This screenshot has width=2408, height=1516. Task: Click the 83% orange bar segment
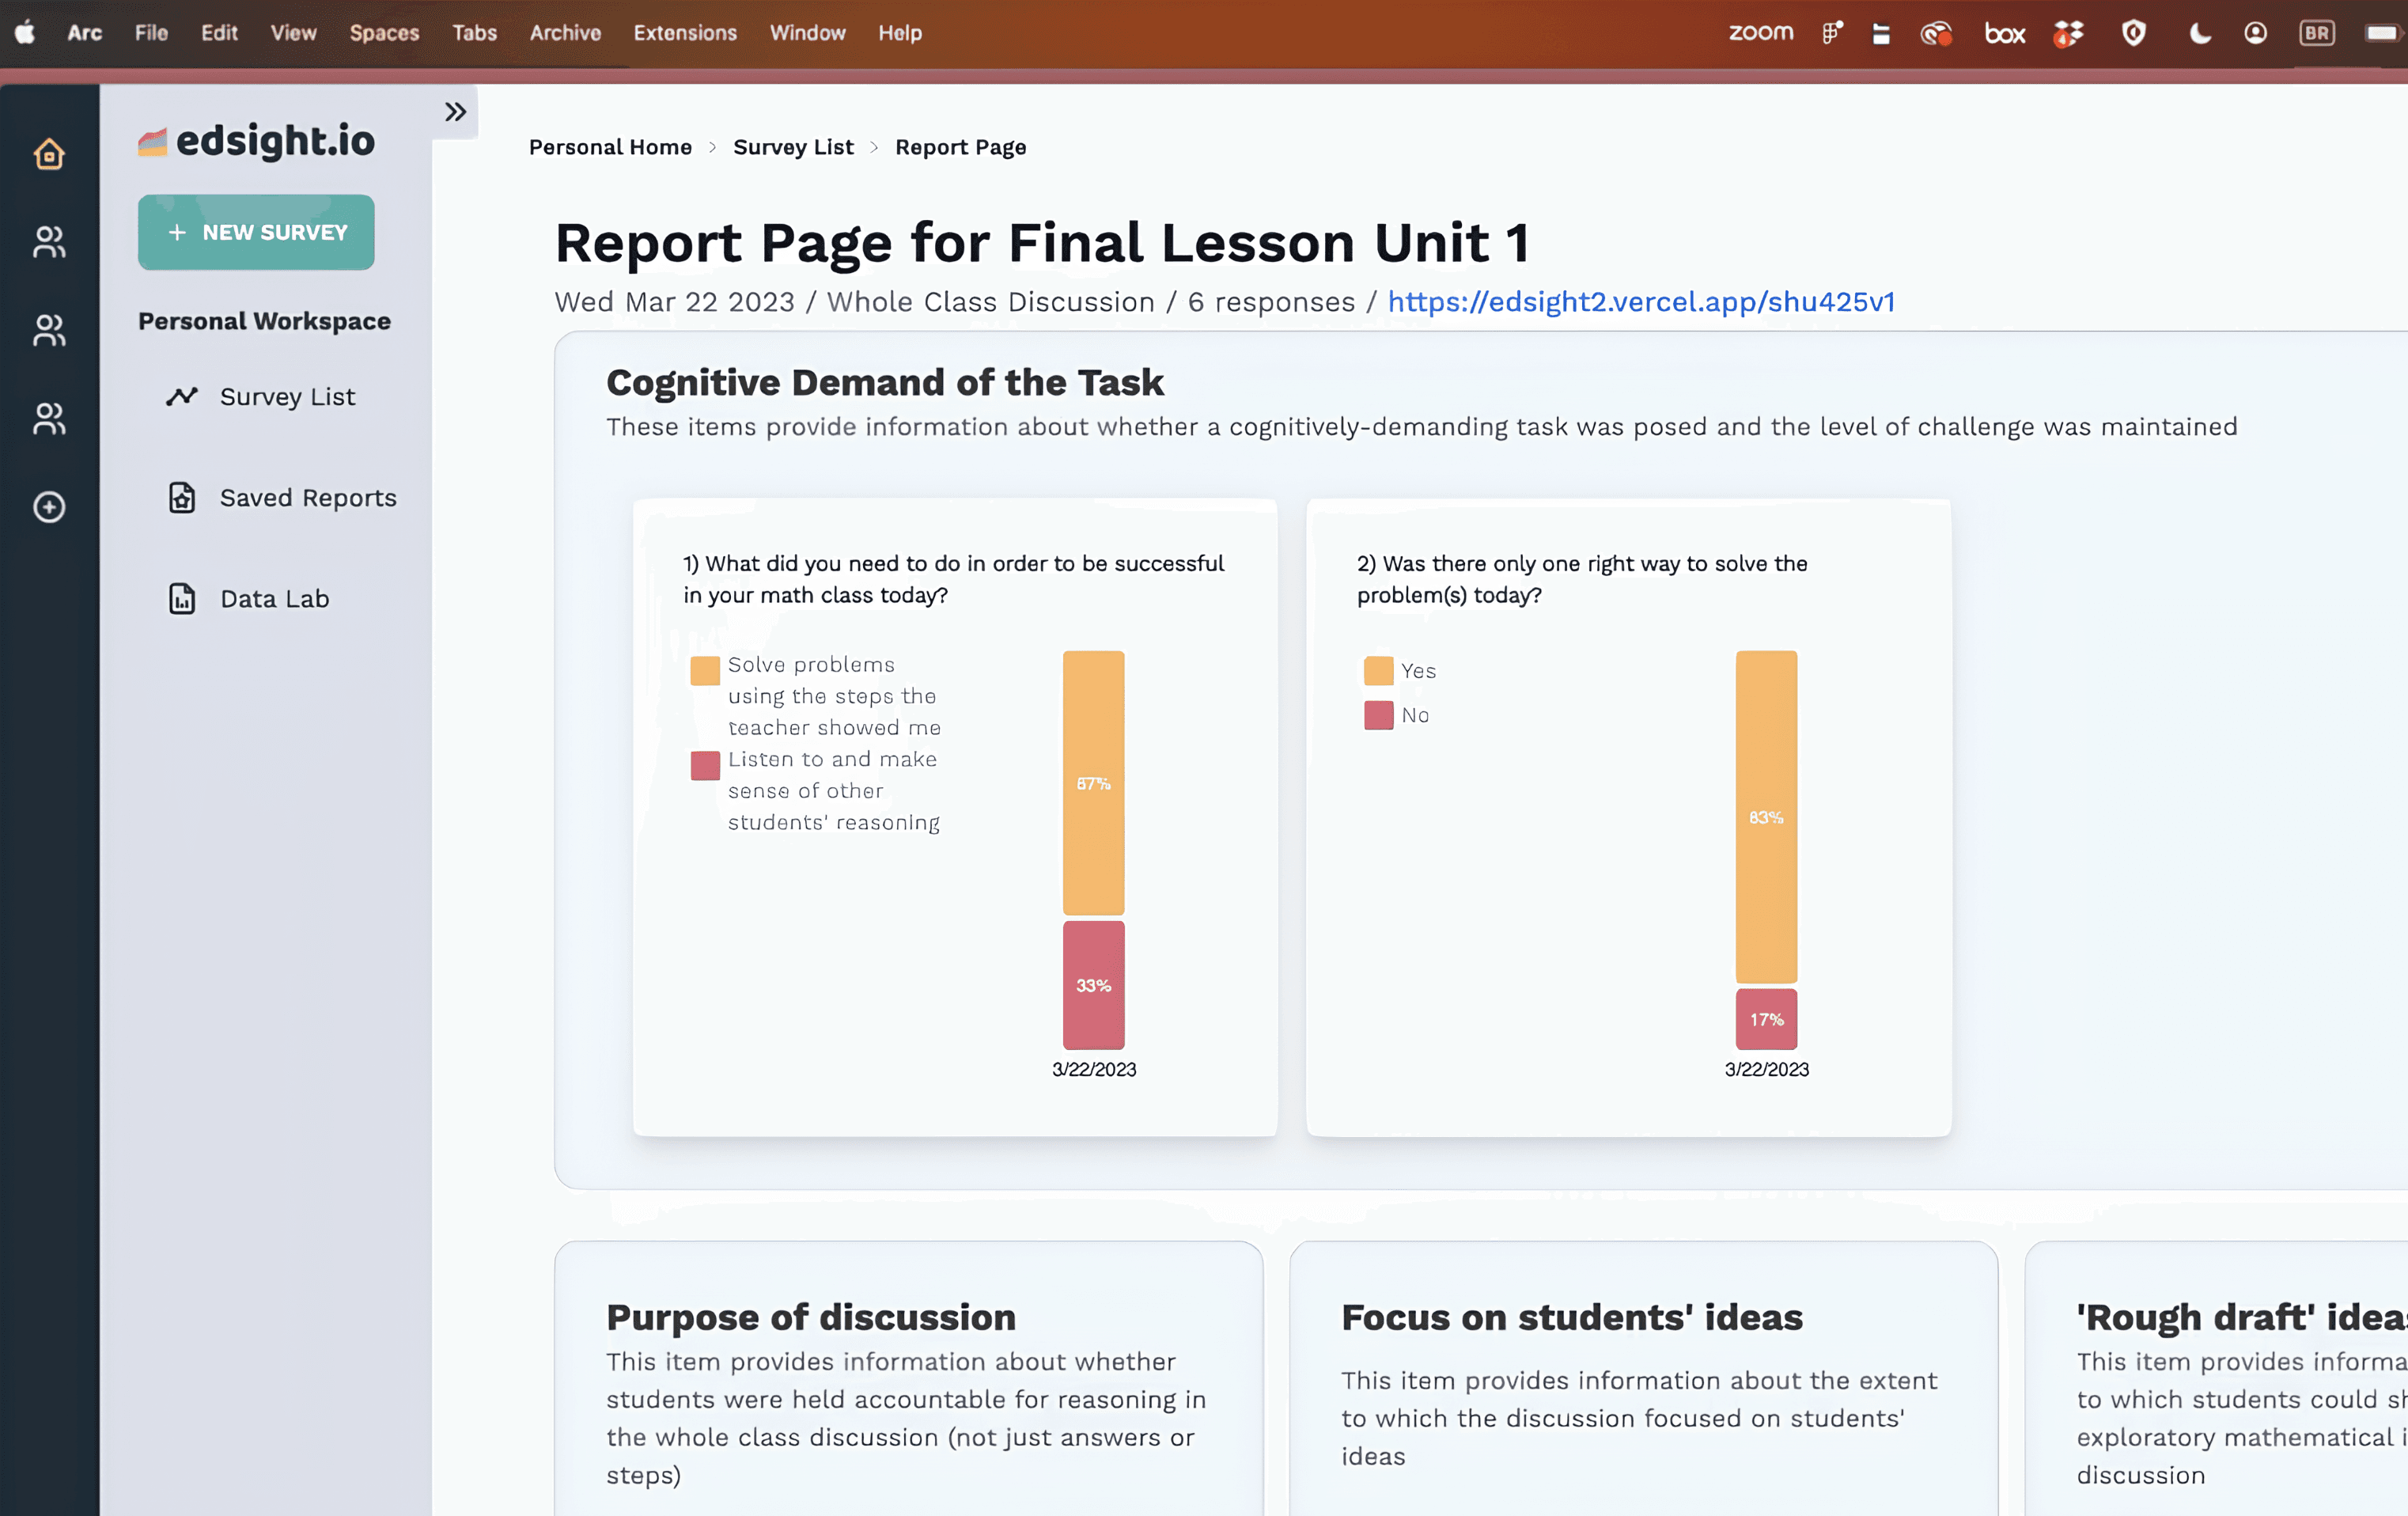coord(1766,817)
